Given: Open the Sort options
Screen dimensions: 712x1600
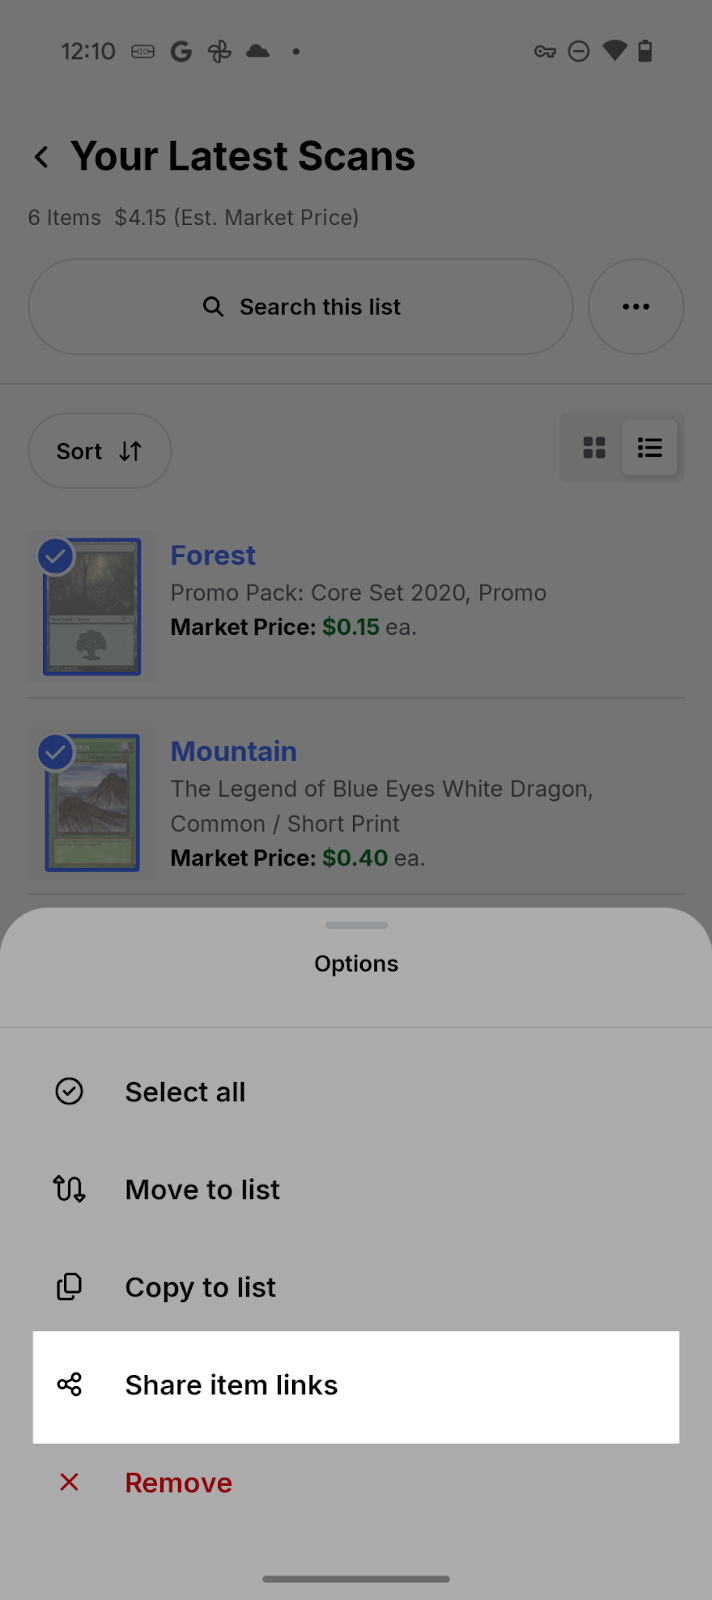Looking at the screenshot, I should [x=99, y=451].
